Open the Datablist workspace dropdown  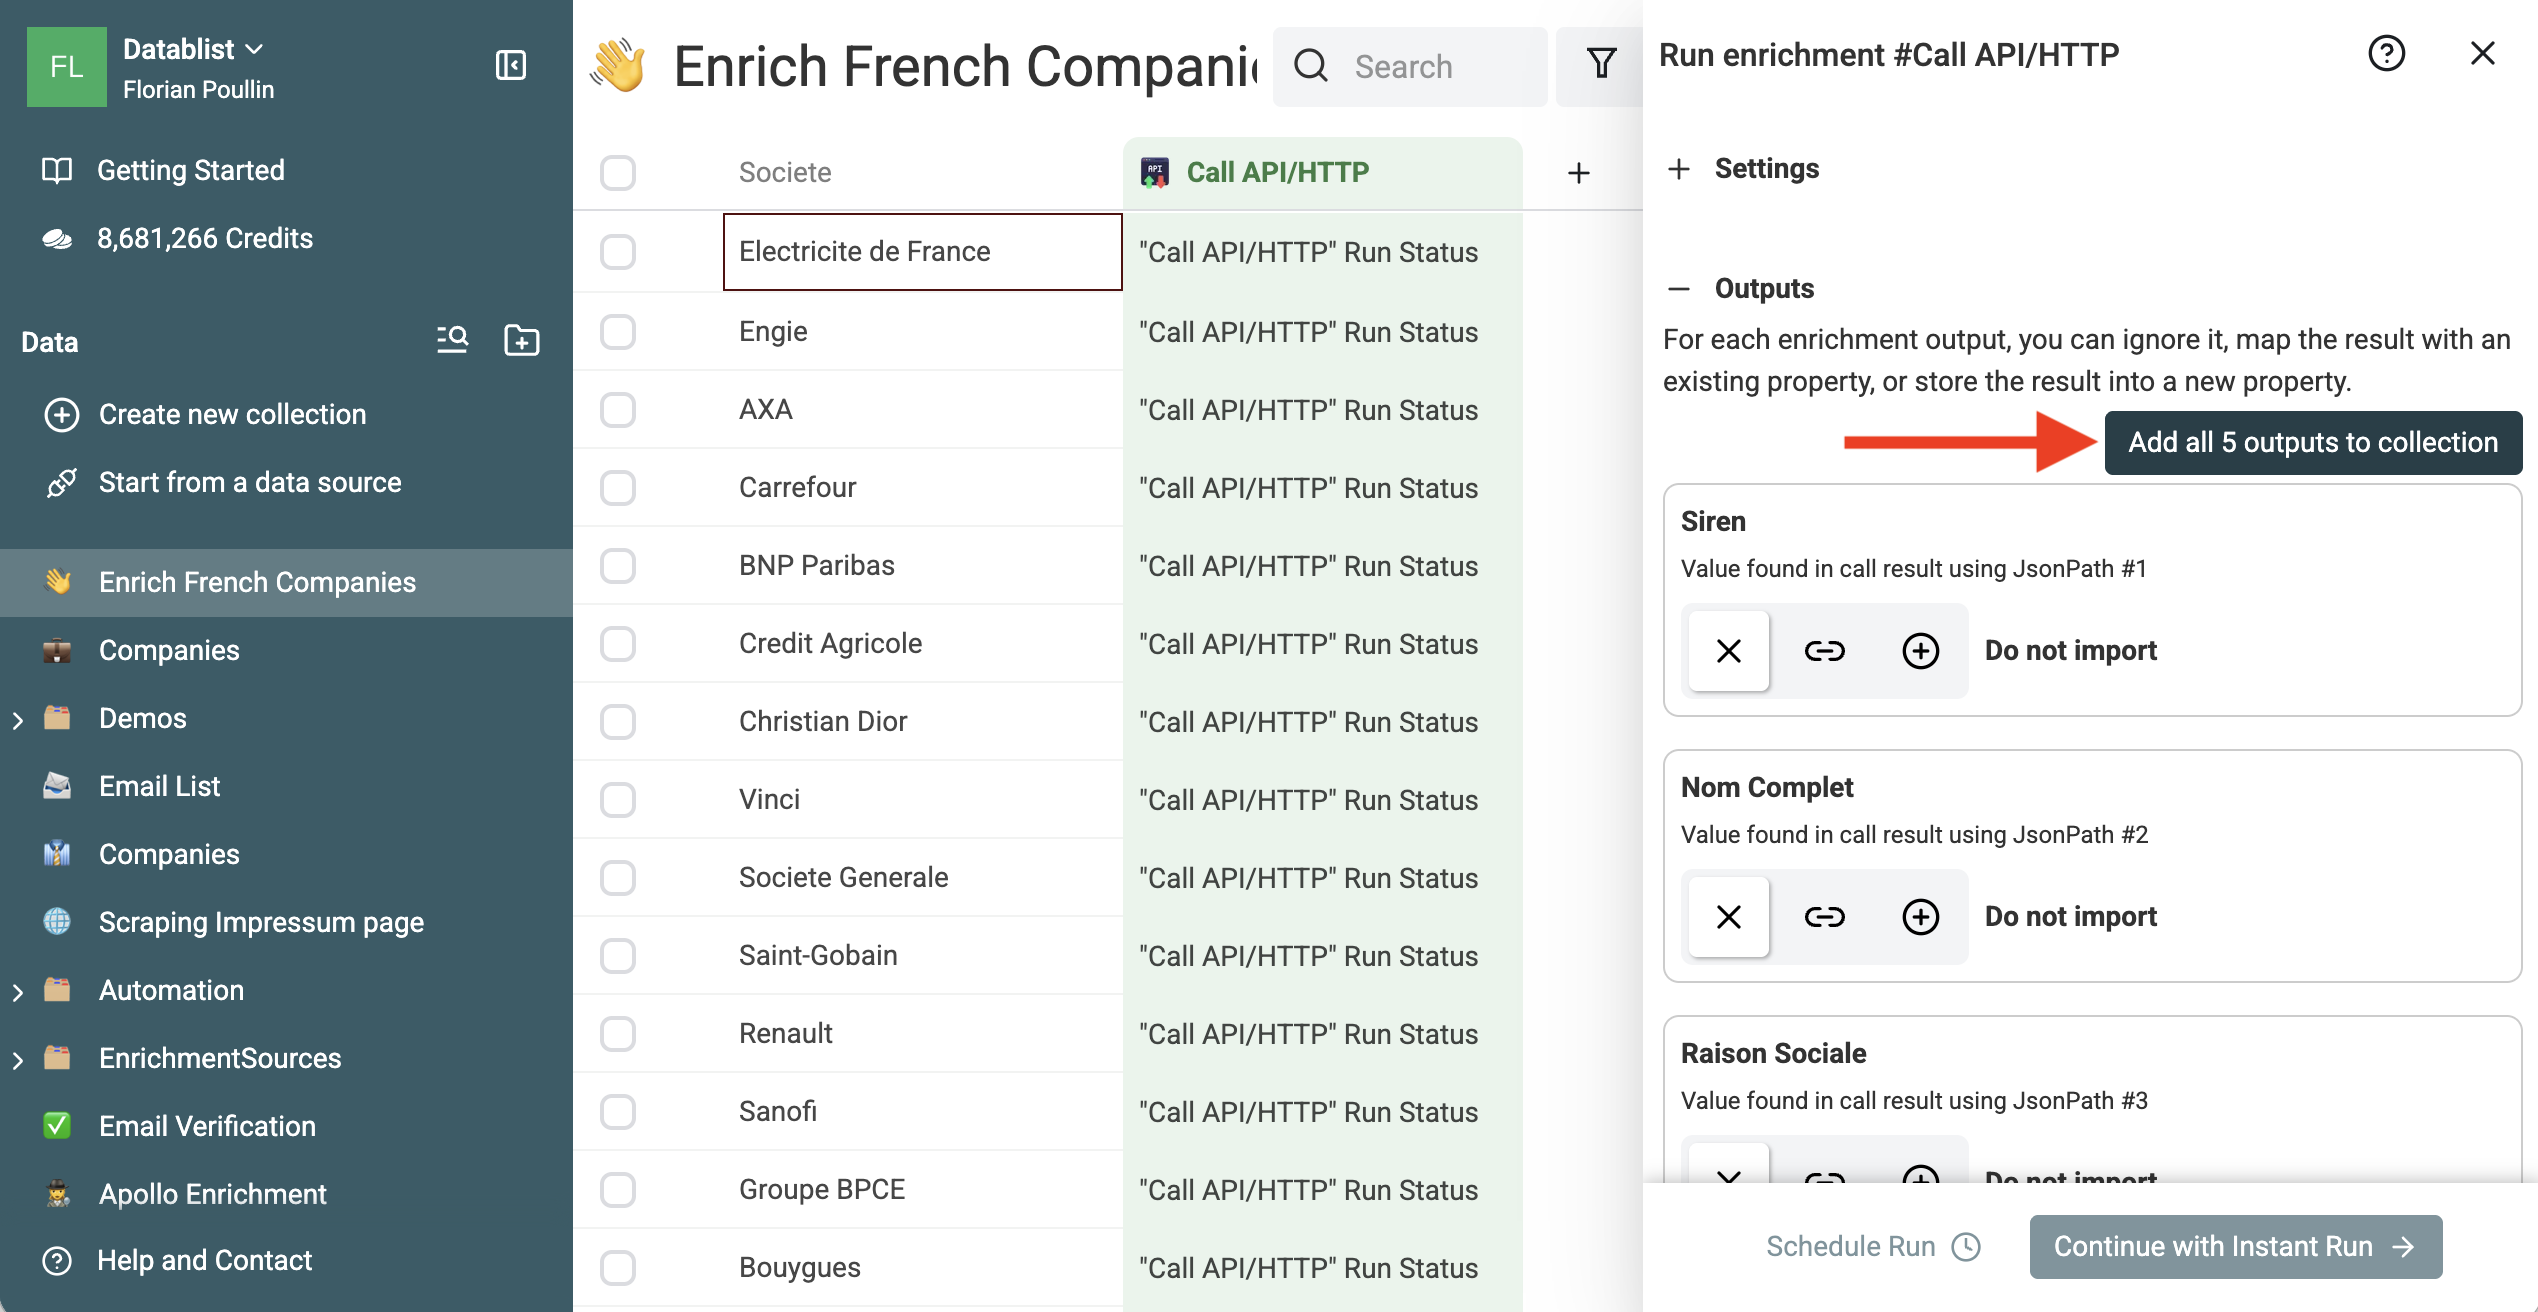pos(193,49)
